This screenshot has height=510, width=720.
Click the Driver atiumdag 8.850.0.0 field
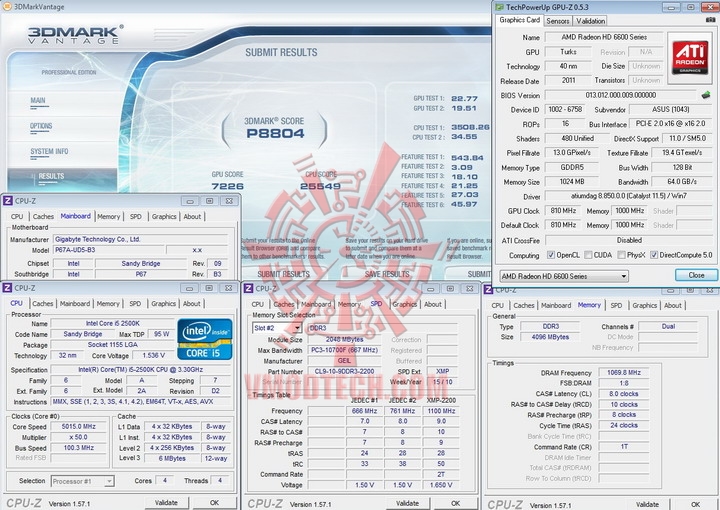(629, 196)
